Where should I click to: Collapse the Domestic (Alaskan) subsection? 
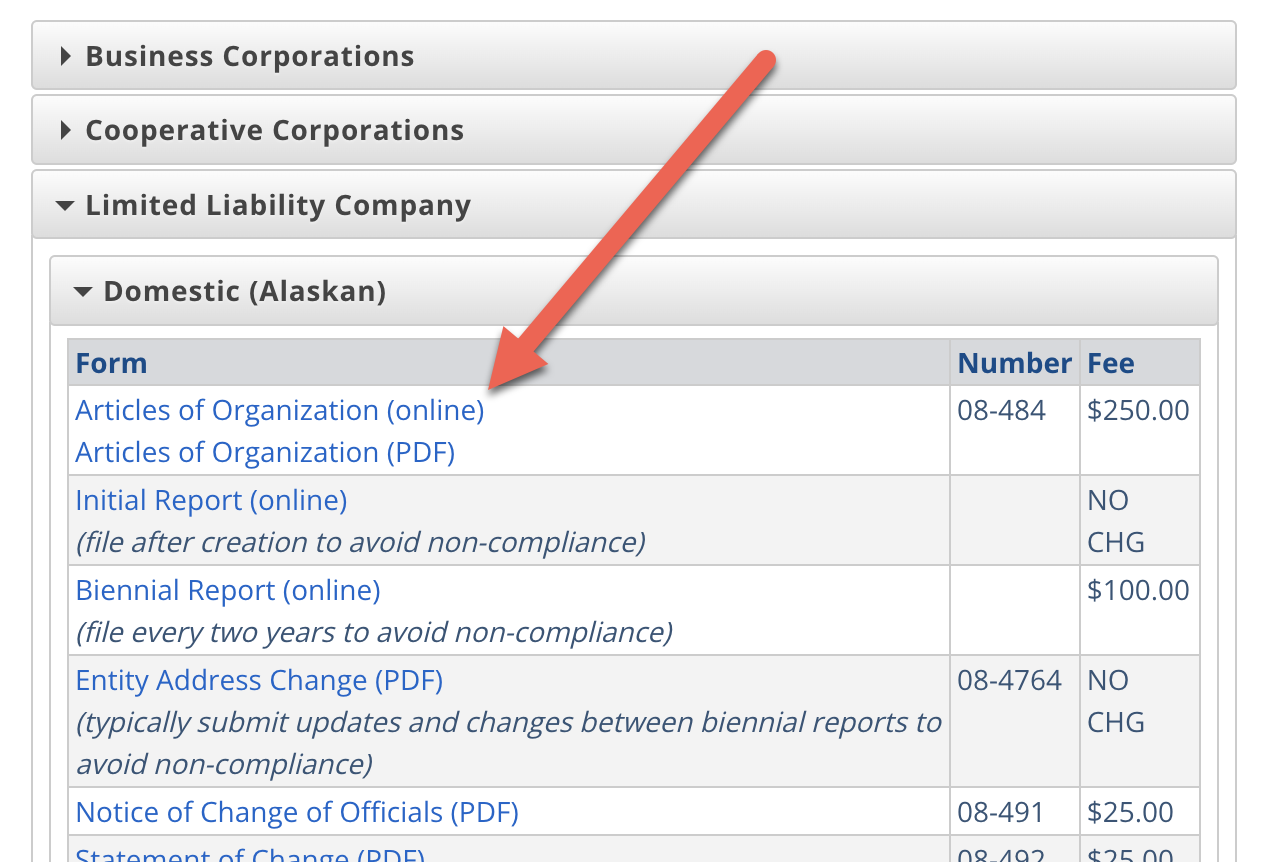tap(244, 291)
